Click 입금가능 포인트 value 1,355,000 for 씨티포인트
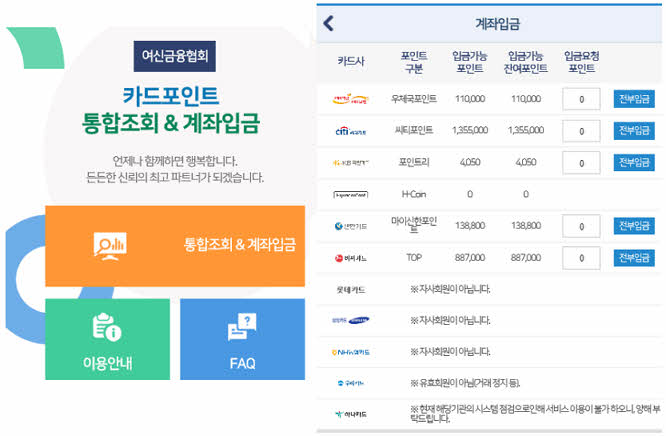Viewport: 666px width, 436px height. tap(470, 130)
